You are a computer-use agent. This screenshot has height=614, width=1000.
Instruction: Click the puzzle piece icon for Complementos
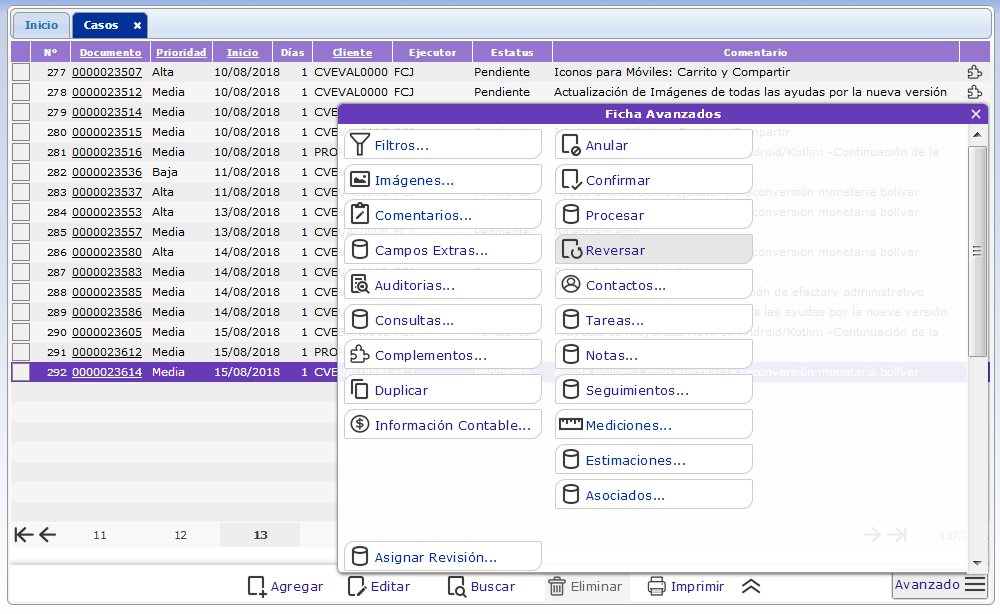click(359, 355)
